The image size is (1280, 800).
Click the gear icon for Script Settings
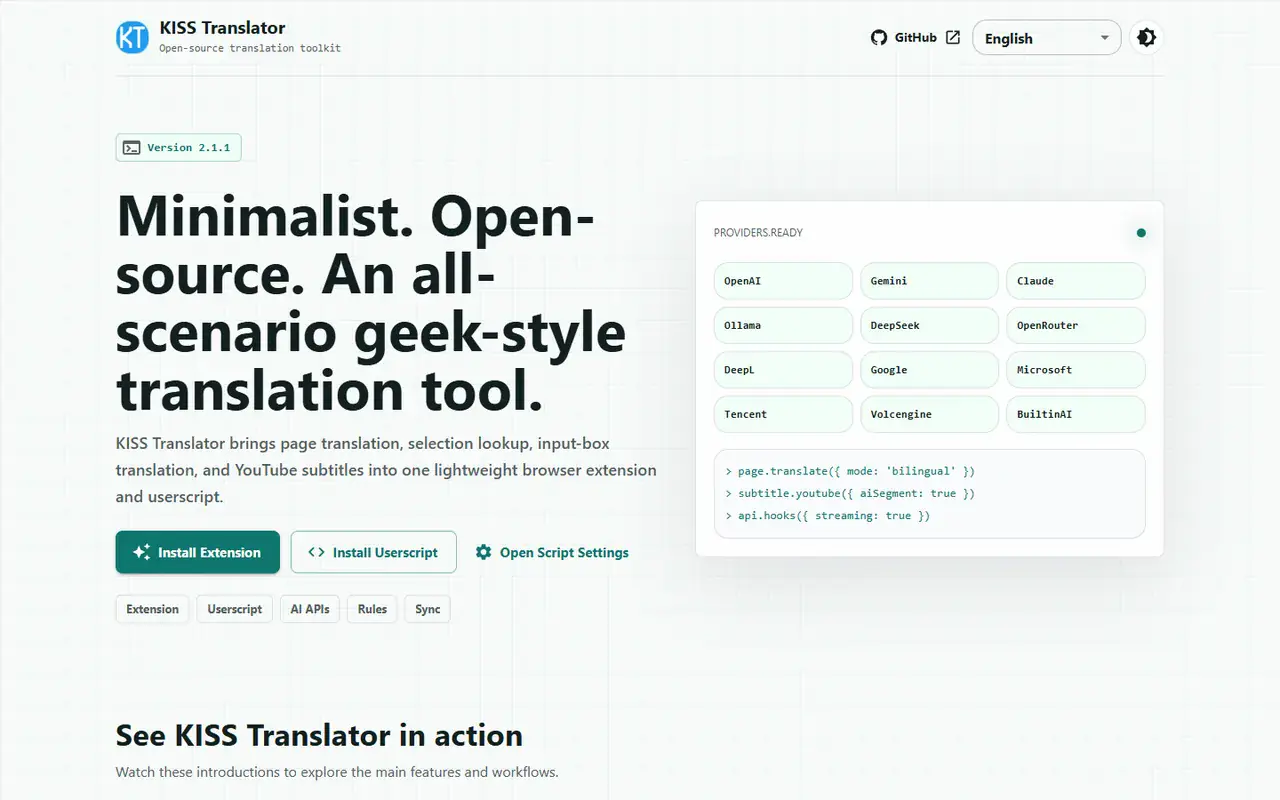click(x=484, y=552)
